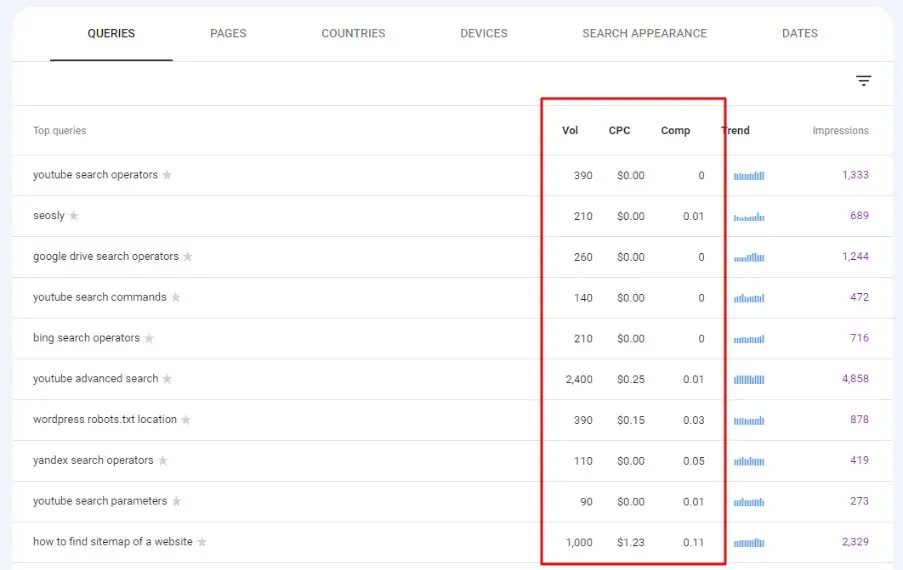This screenshot has width=903, height=570.
Task: Switch to the Pages tab
Action: click(x=228, y=33)
